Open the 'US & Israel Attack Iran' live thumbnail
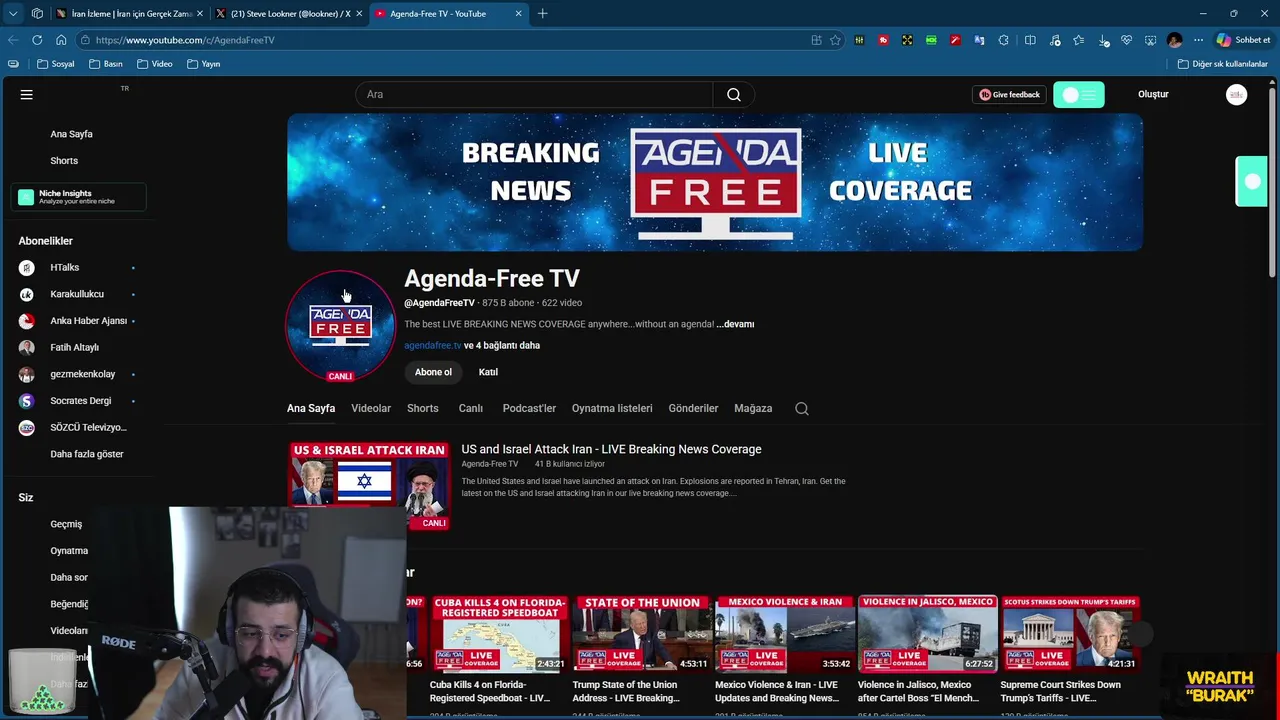 pos(369,486)
